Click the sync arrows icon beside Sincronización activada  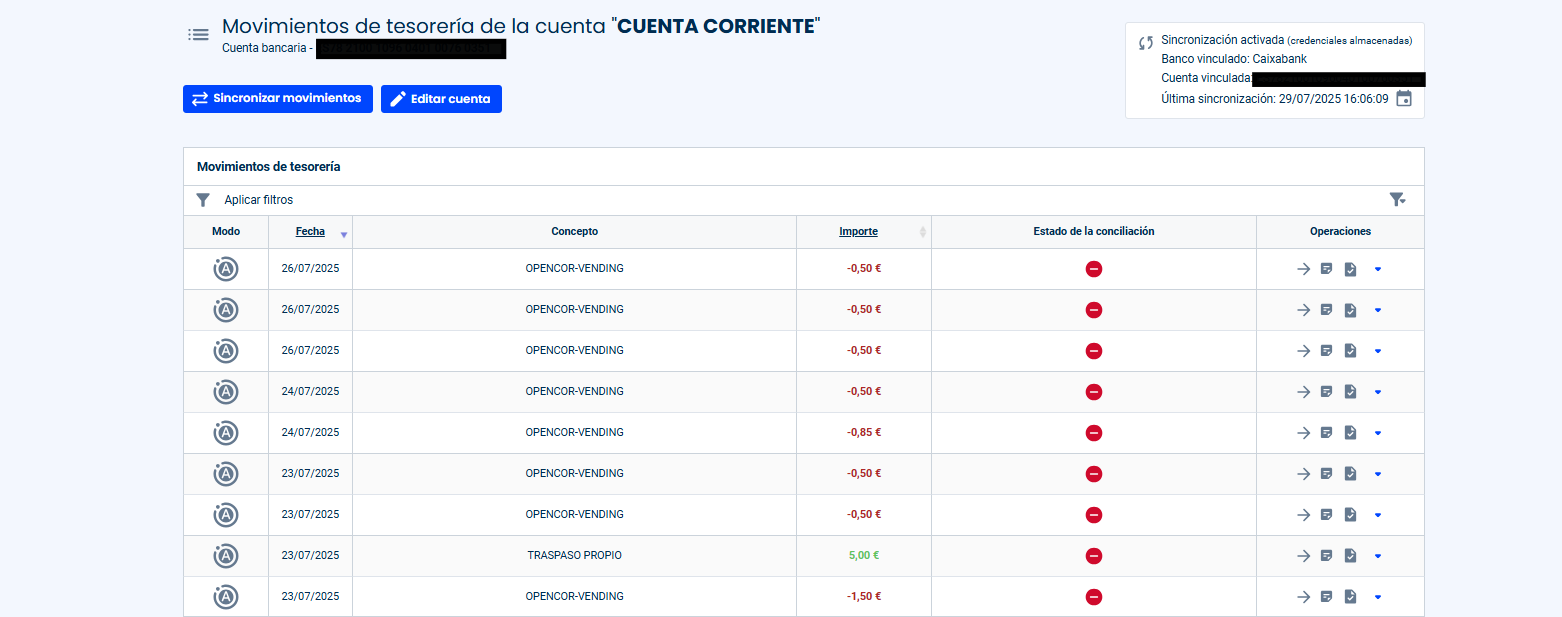pyautogui.click(x=1146, y=43)
